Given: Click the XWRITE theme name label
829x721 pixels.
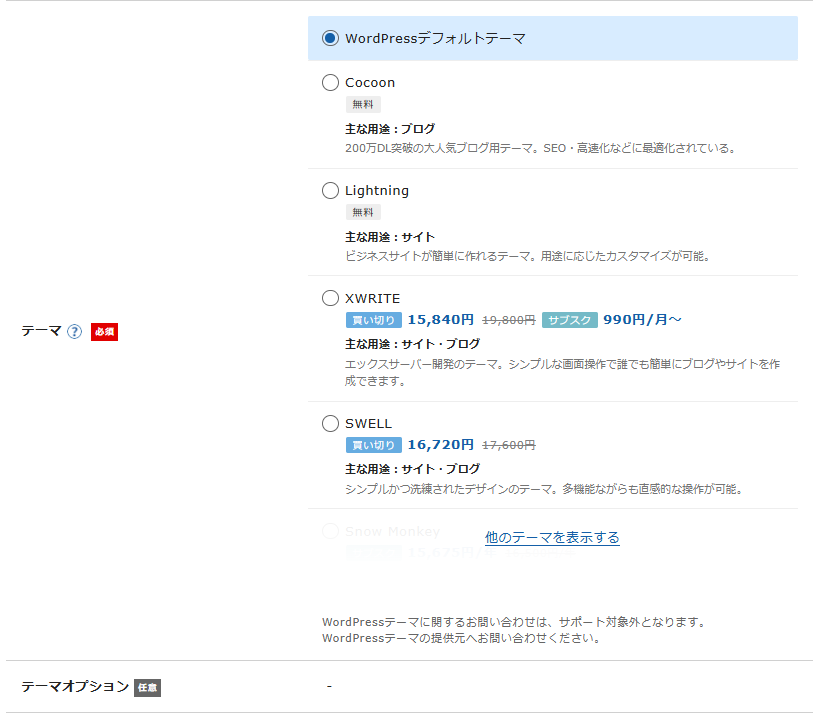Looking at the screenshot, I should pyautogui.click(x=373, y=299).
